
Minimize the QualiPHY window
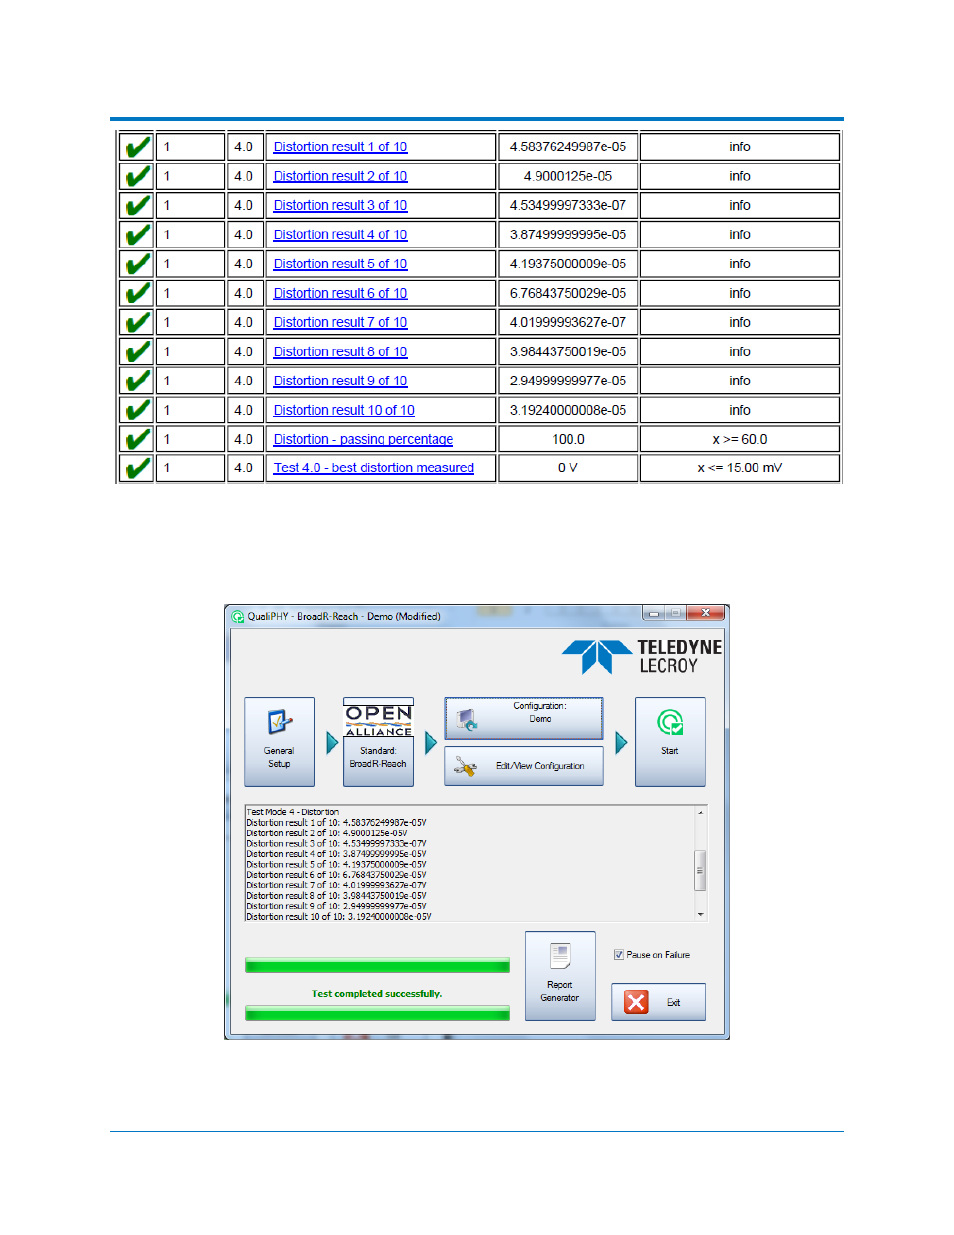pyautogui.click(x=653, y=613)
